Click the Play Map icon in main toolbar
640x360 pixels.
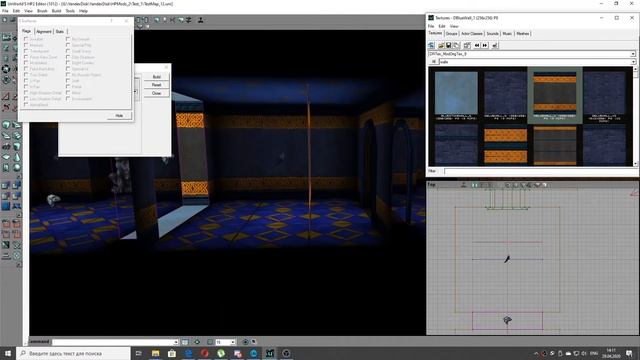coord(200,20)
